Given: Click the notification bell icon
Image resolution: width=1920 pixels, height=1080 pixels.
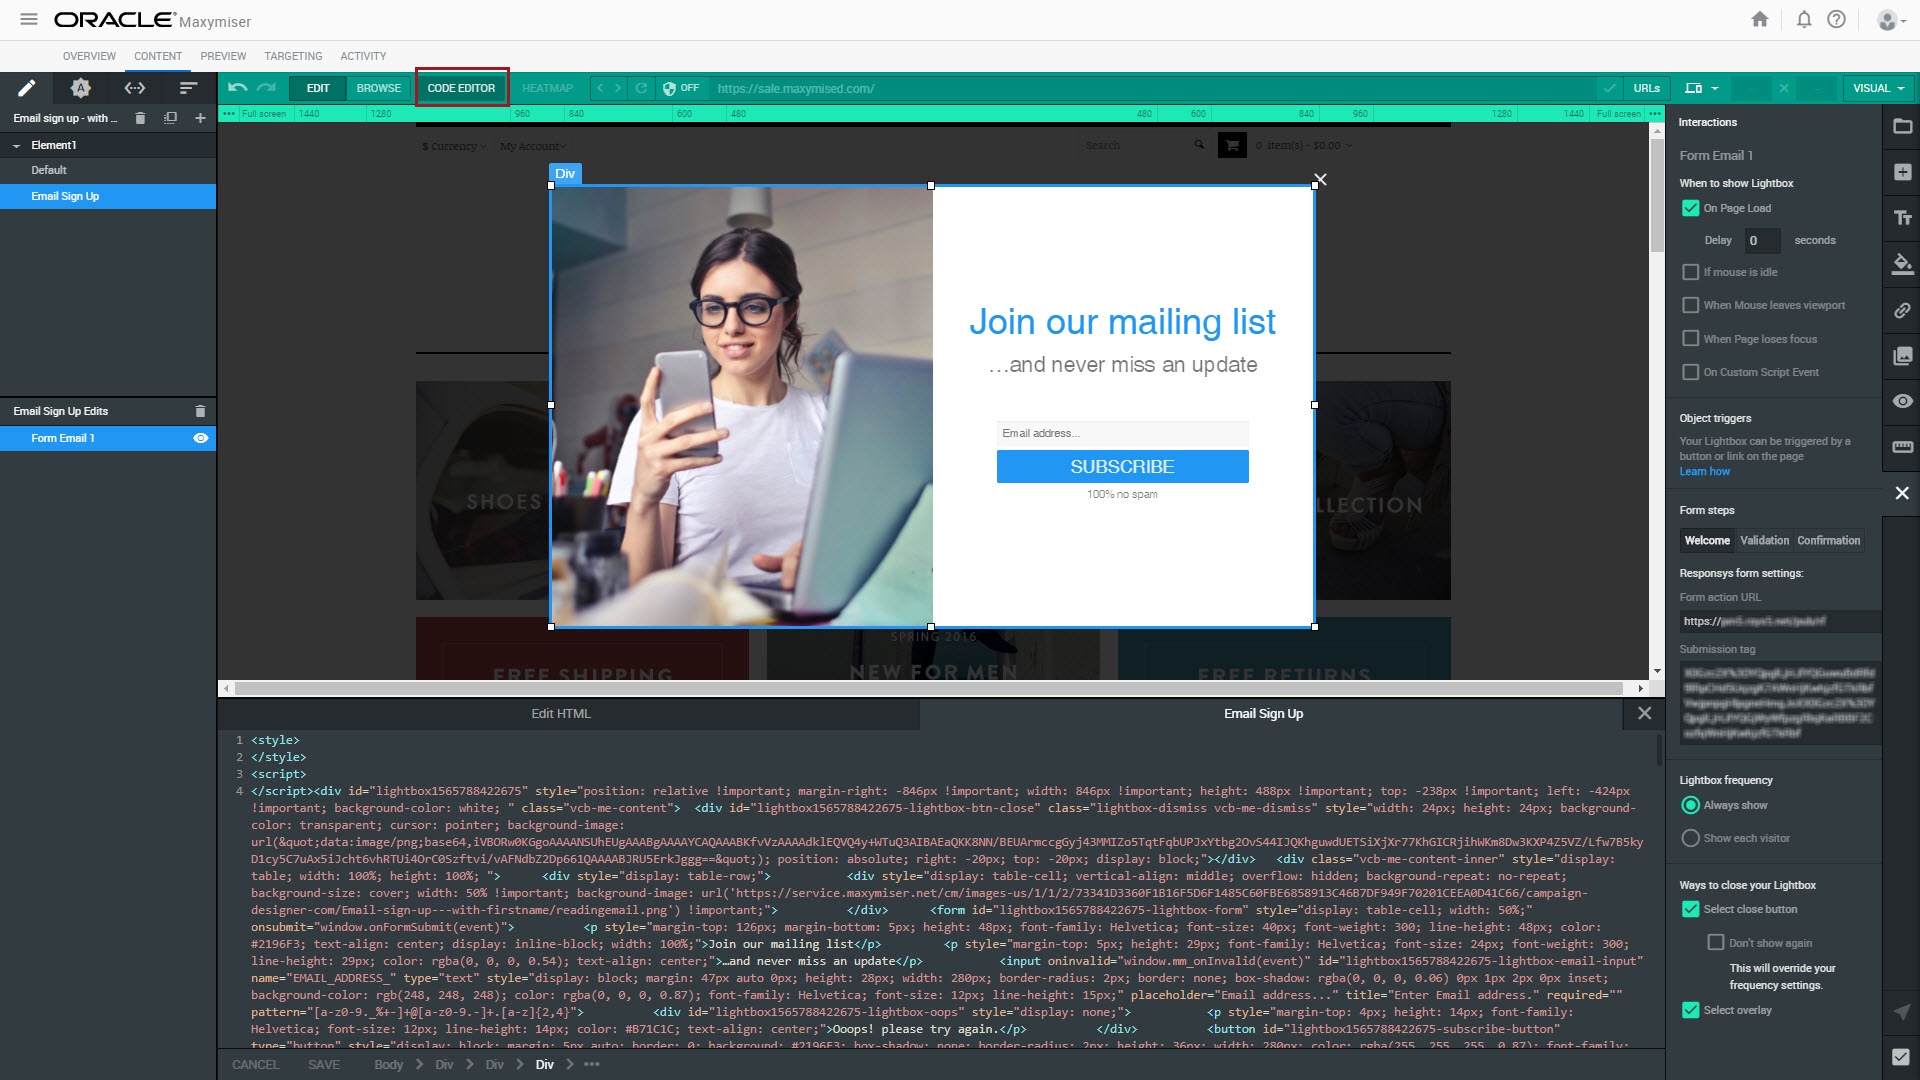Looking at the screenshot, I should (1804, 20).
